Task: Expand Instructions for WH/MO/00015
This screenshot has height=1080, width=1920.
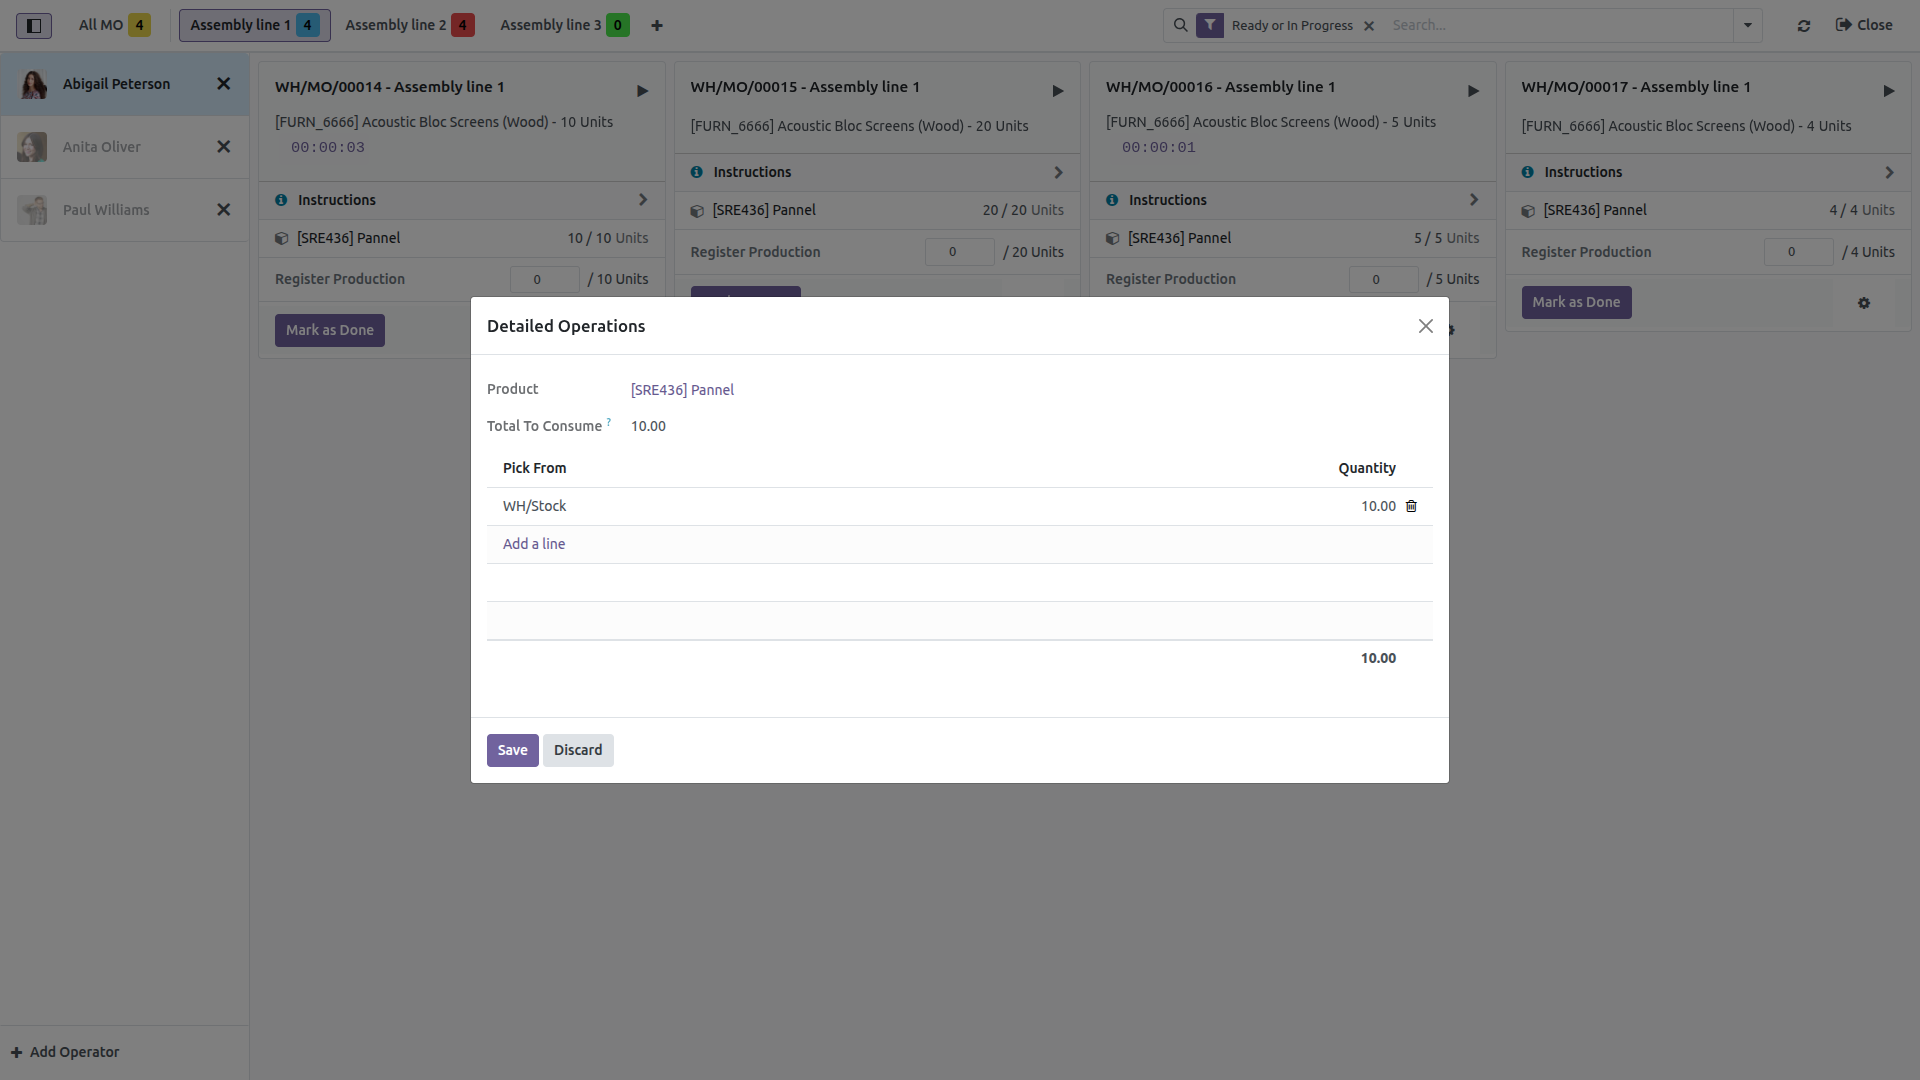Action: click(x=877, y=172)
